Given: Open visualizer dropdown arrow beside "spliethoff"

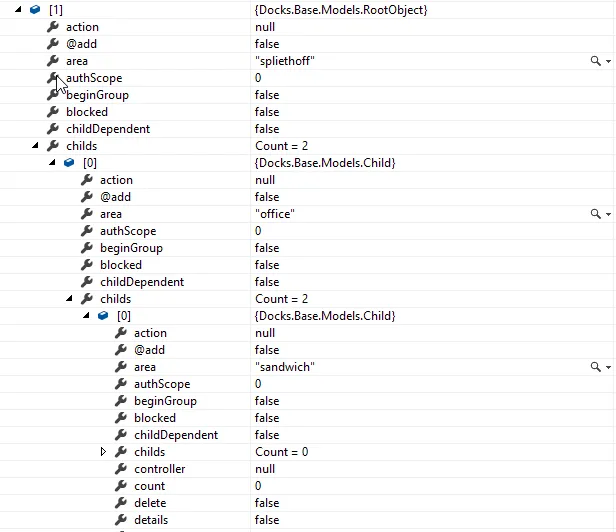Looking at the screenshot, I should pos(608,61).
